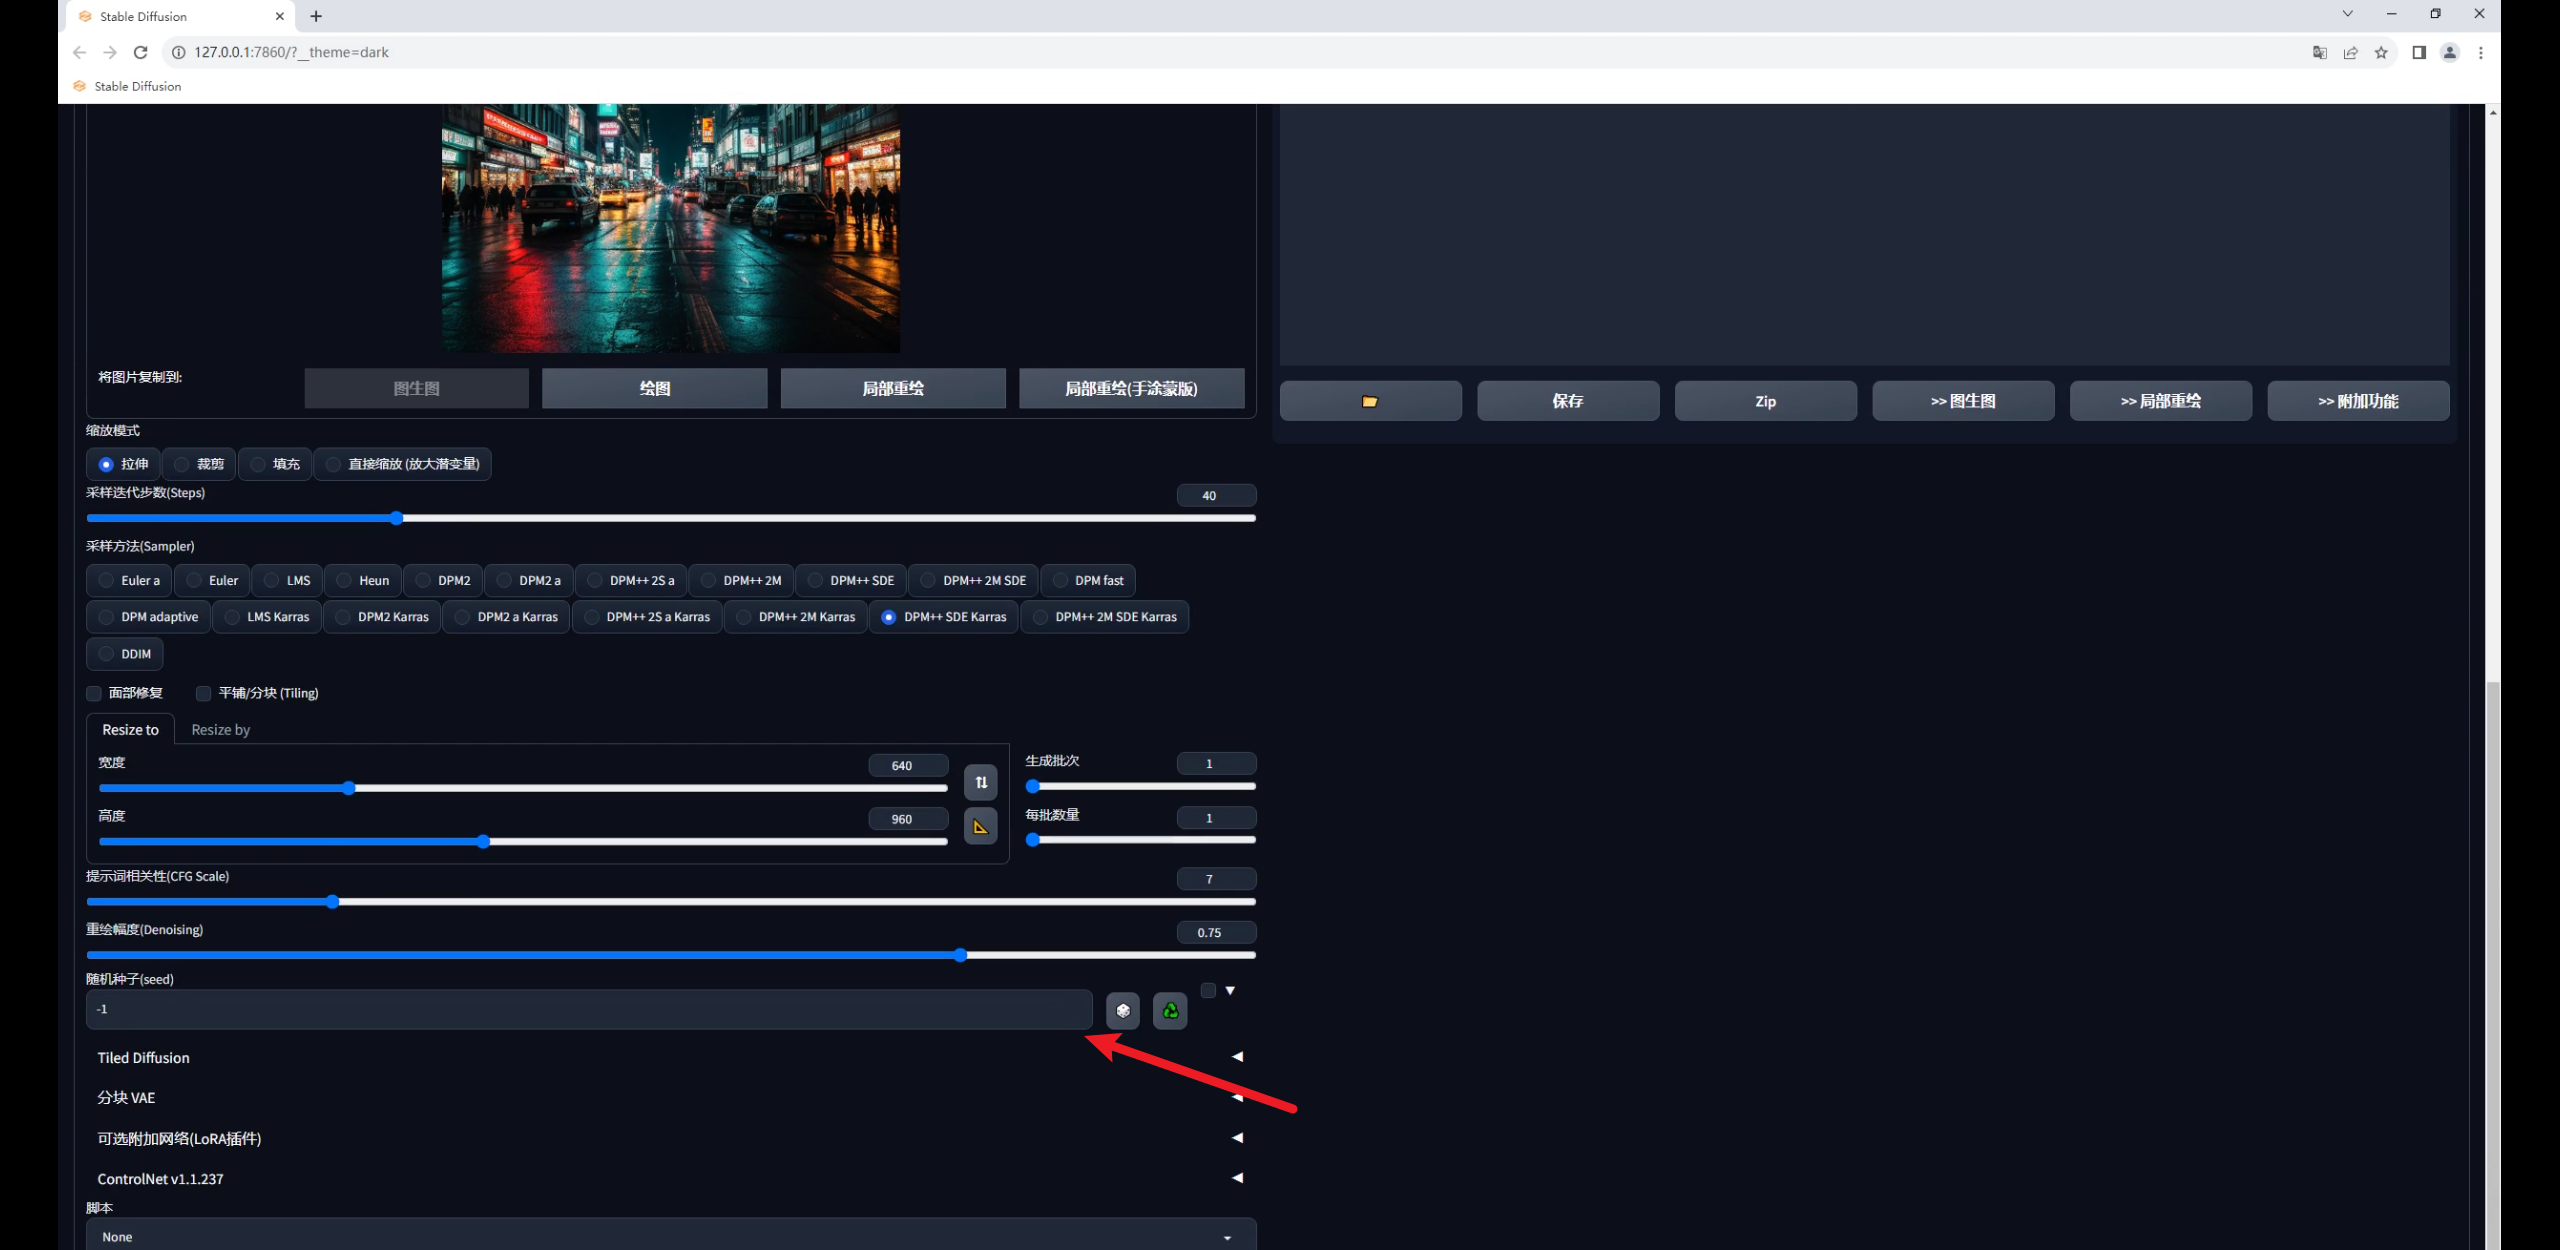The width and height of the screenshot is (2560, 1250).
Task: Open the Chrome profile icon
Action: [x=2450, y=52]
